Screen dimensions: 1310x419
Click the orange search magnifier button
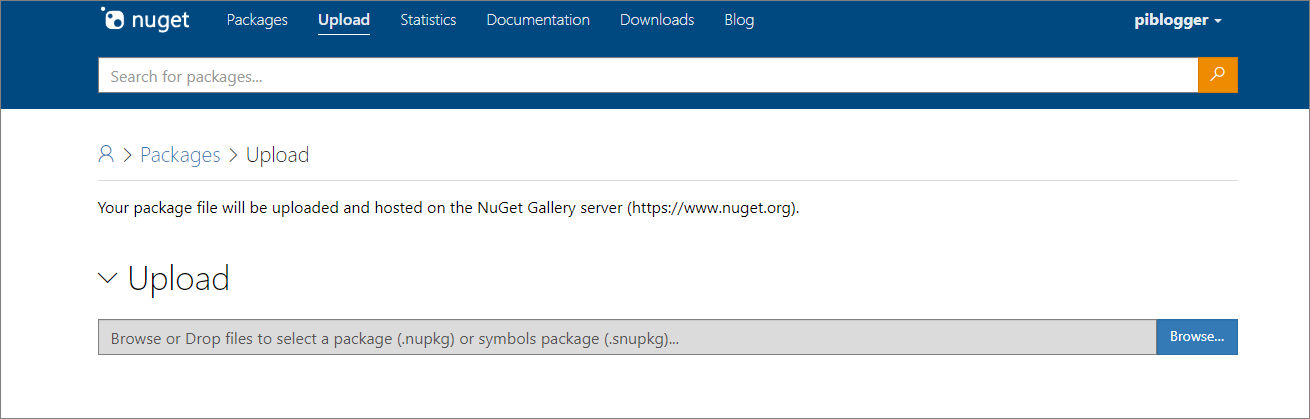(x=1217, y=75)
